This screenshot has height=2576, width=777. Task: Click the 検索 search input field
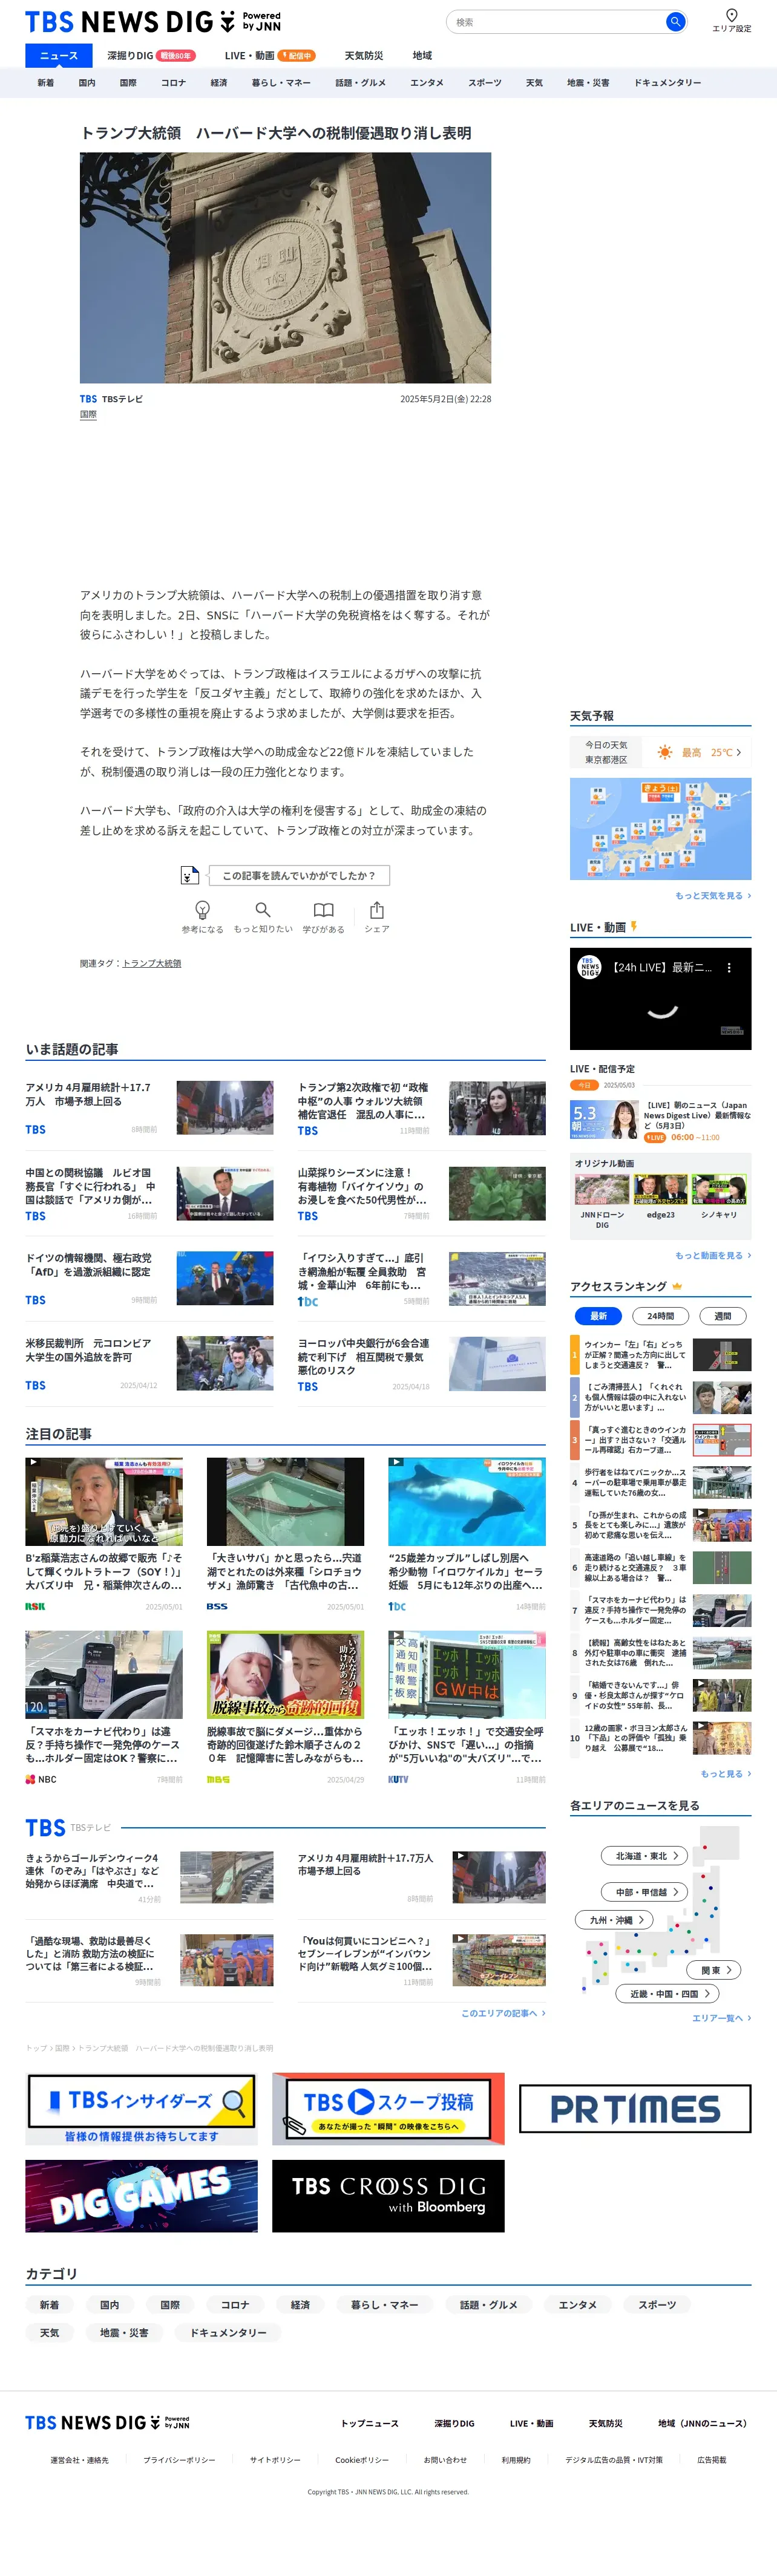[x=555, y=22]
